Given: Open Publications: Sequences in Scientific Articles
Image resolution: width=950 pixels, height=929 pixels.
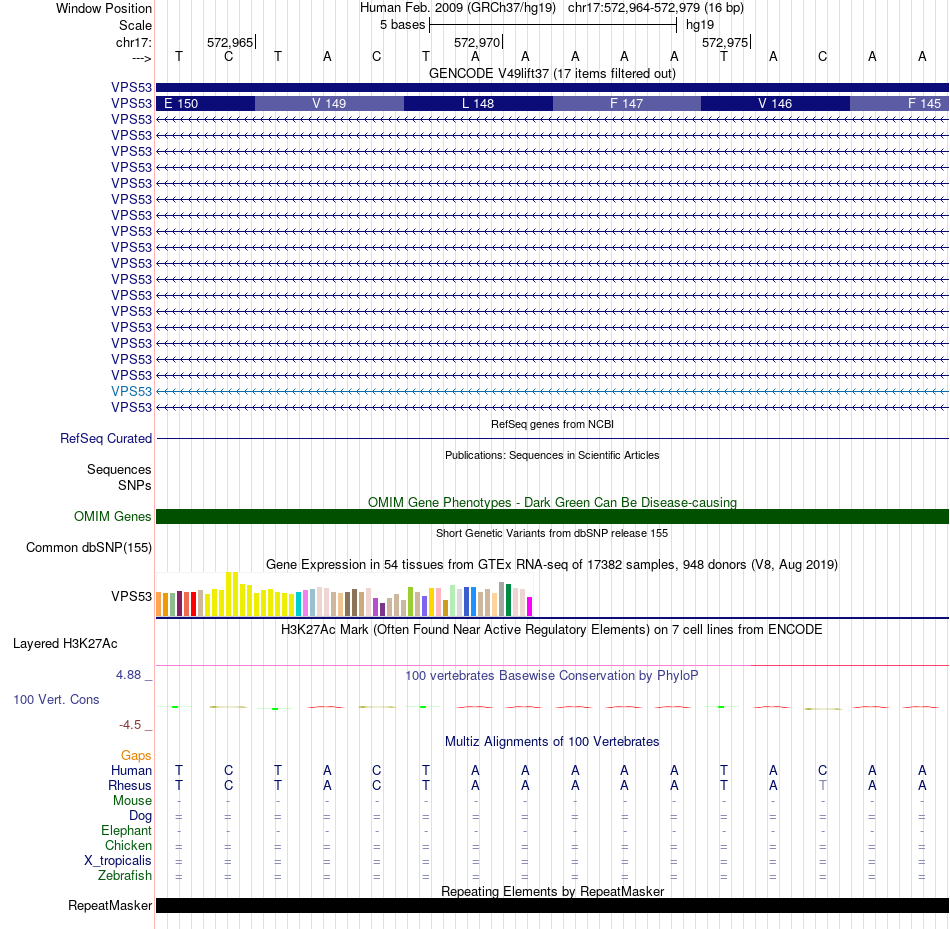Looking at the screenshot, I should click(552, 455).
